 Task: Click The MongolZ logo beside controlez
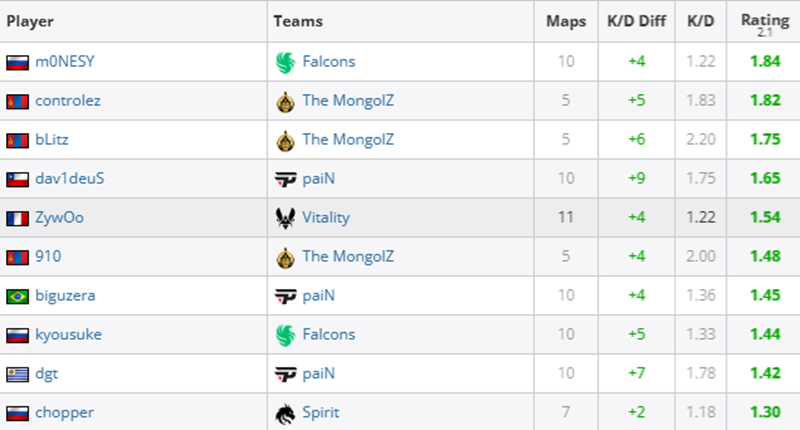coord(286,101)
